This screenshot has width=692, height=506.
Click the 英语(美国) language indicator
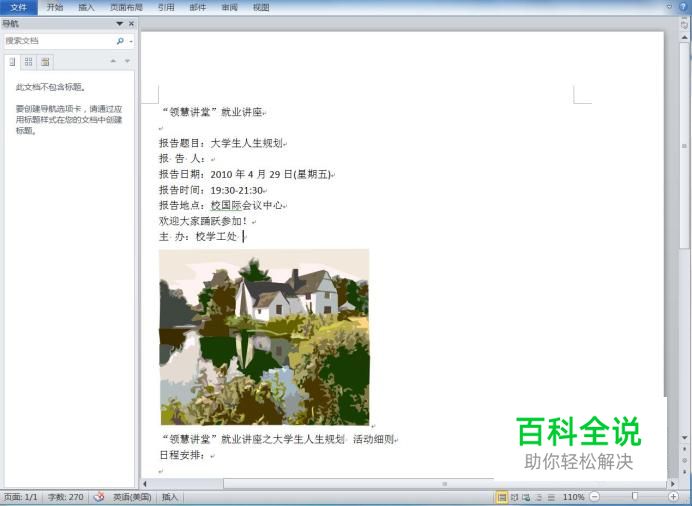coord(132,497)
